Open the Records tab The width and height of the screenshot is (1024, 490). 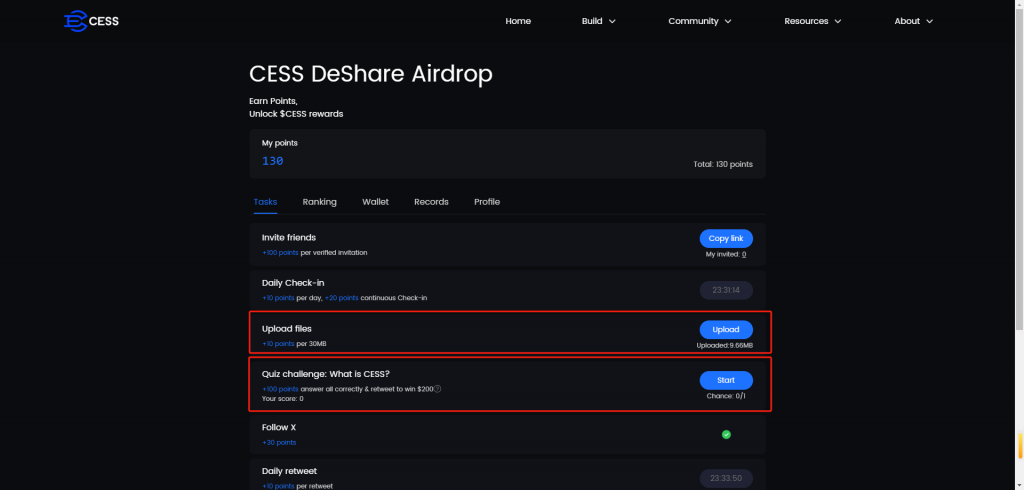point(431,202)
